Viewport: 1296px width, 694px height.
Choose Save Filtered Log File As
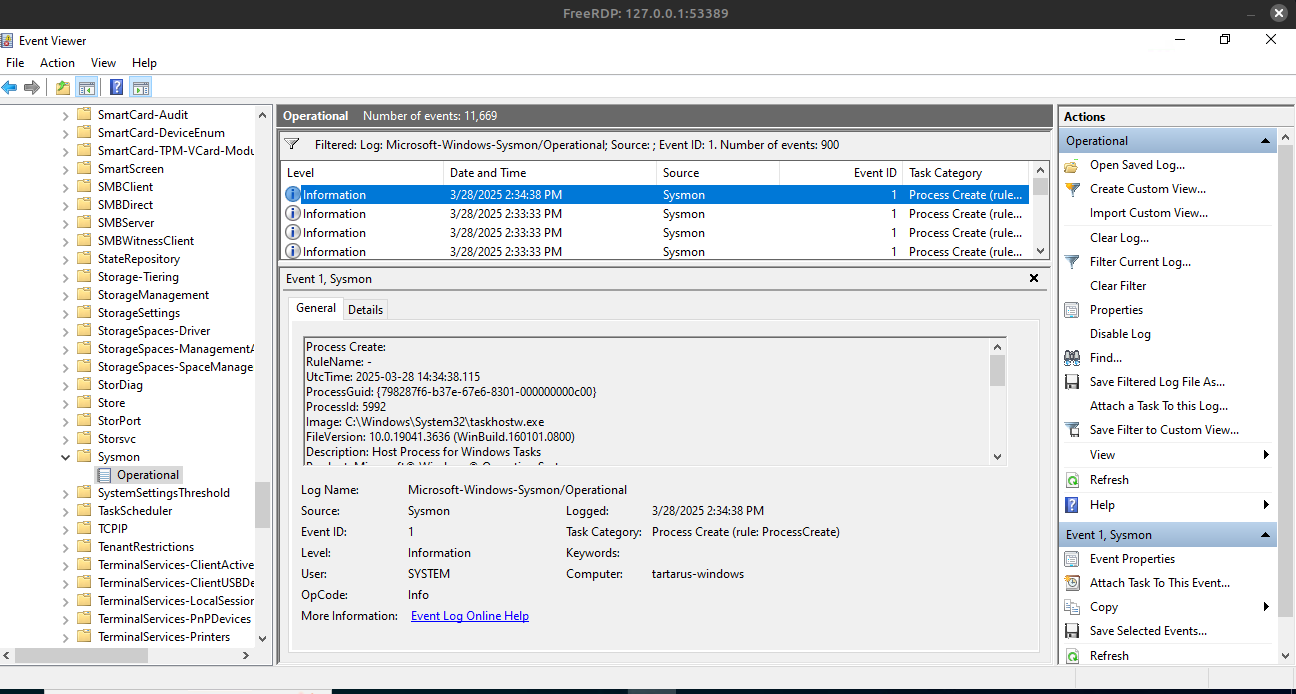1156,382
